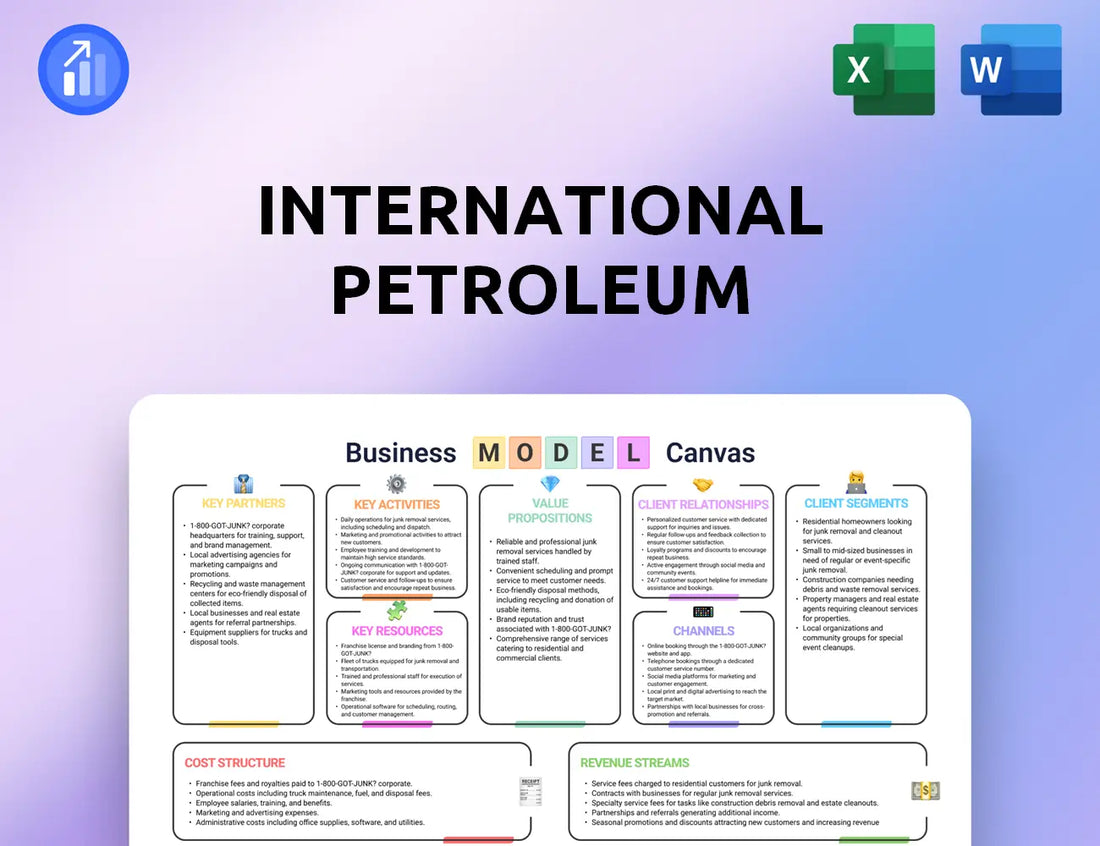Click the person icon above Client Segments
1100x846 pixels.
point(857,483)
